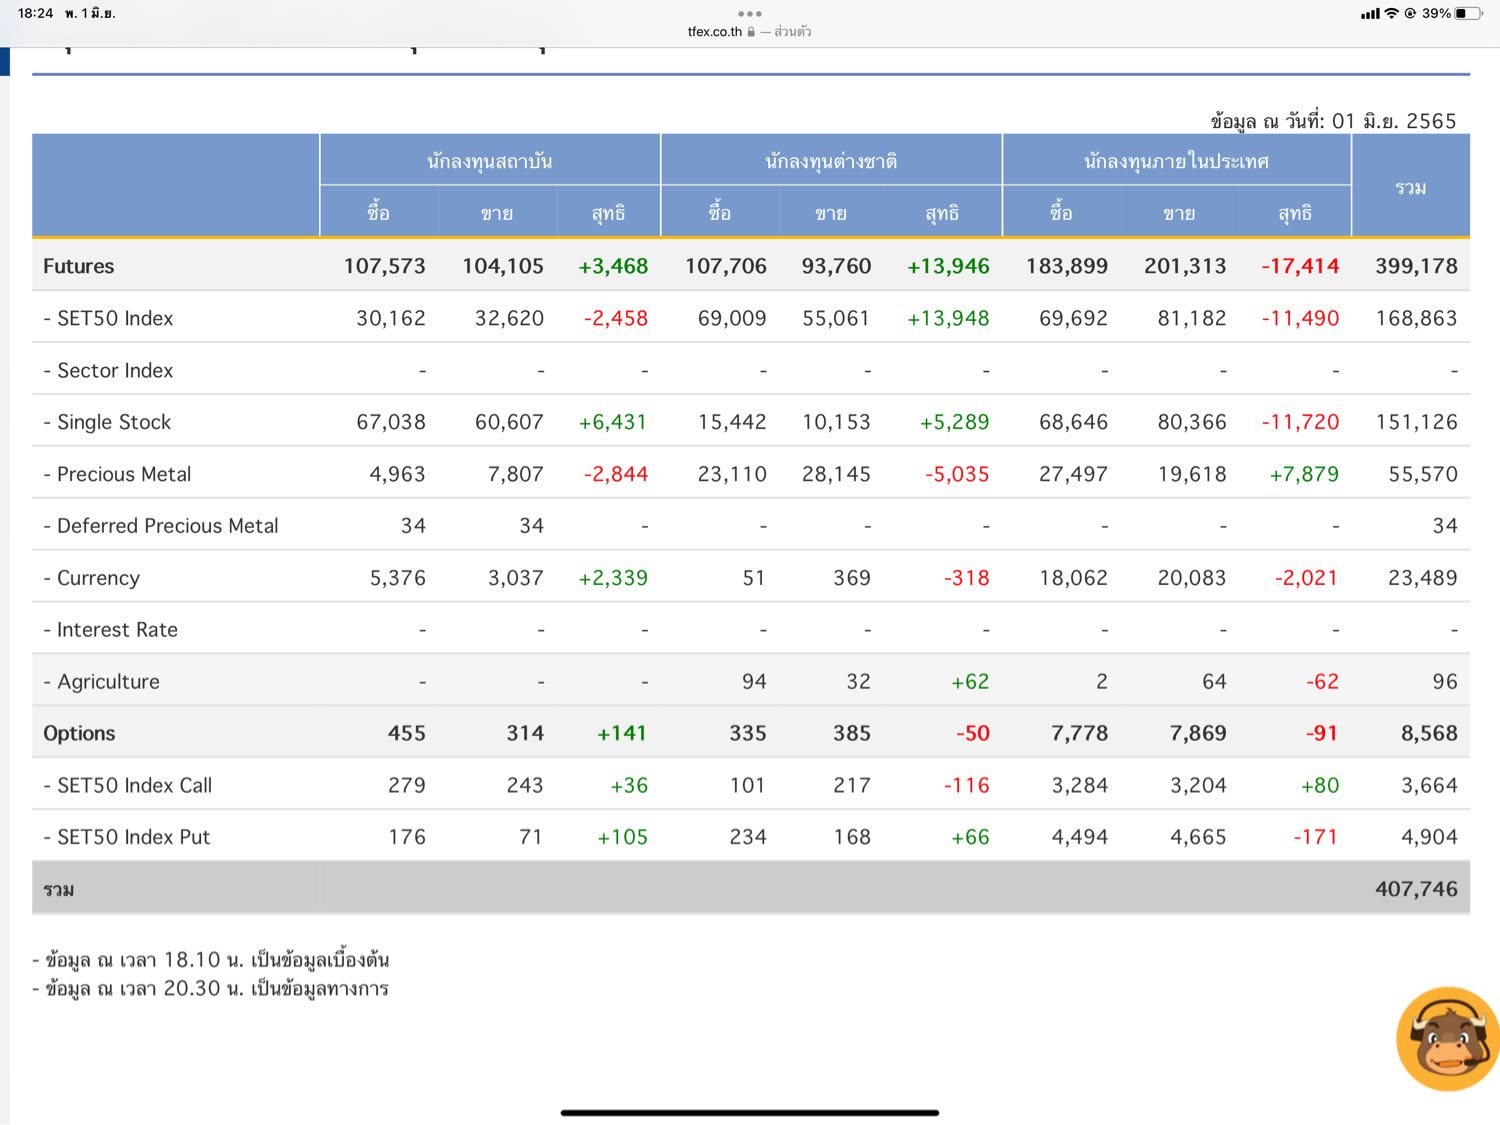Screen dimensions: 1500x1125
Task: Click the นักลงทุนภายในประเทศ header
Action: point(1176,161)
